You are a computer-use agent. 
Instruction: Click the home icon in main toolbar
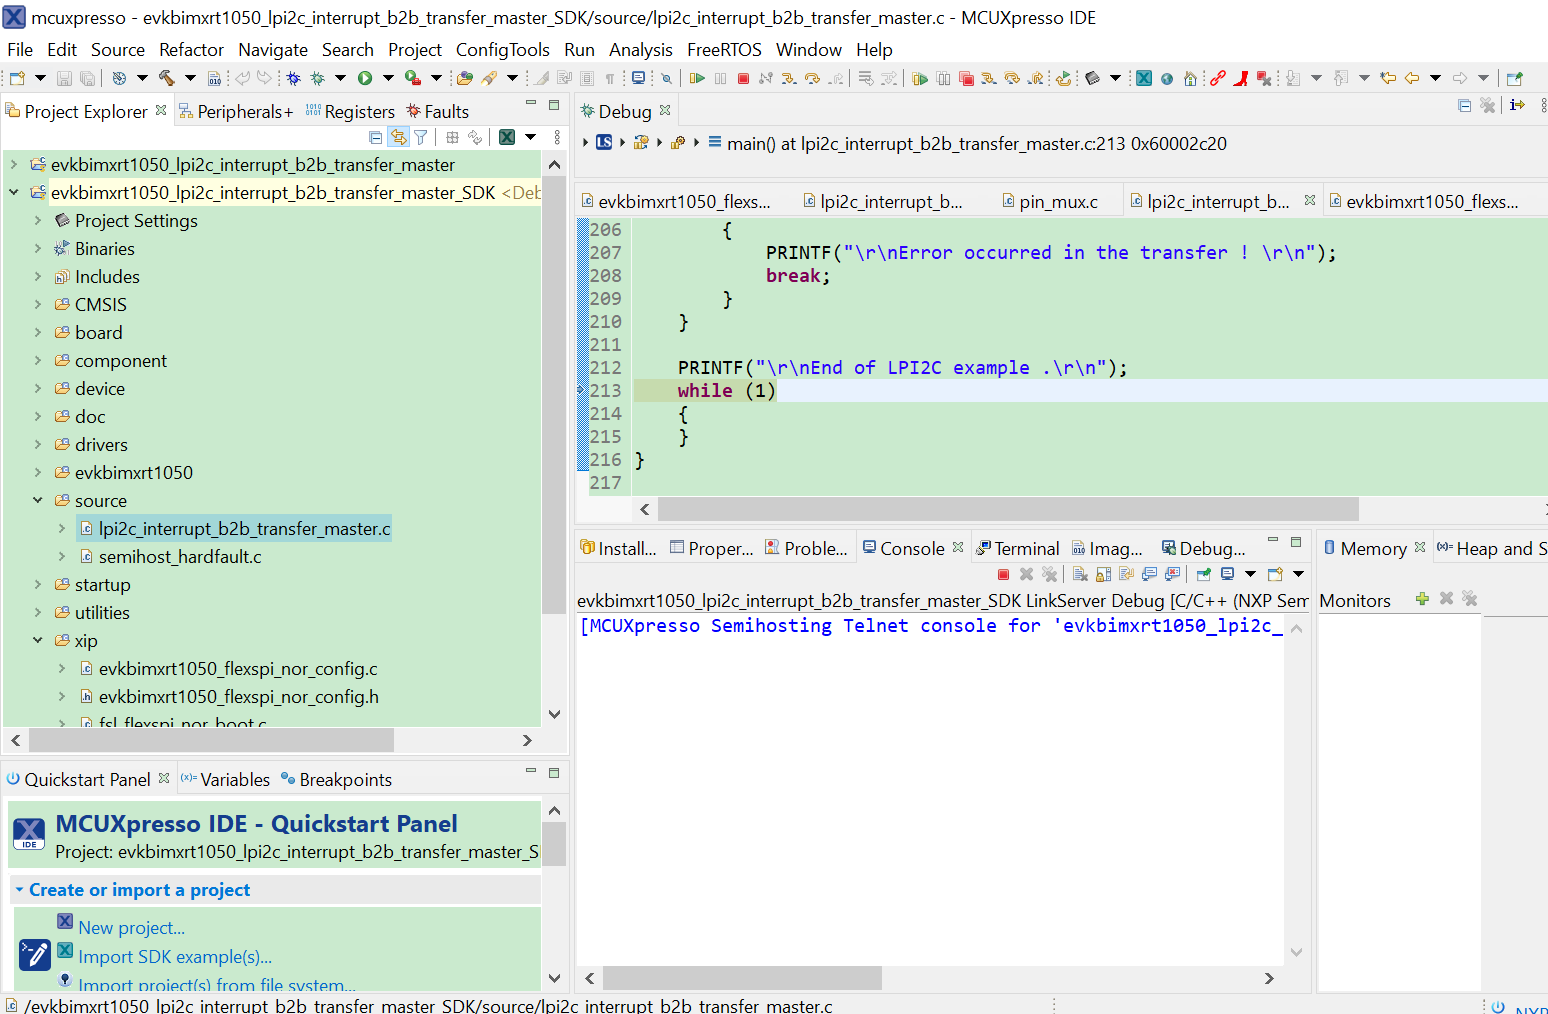pos(1190,78)
